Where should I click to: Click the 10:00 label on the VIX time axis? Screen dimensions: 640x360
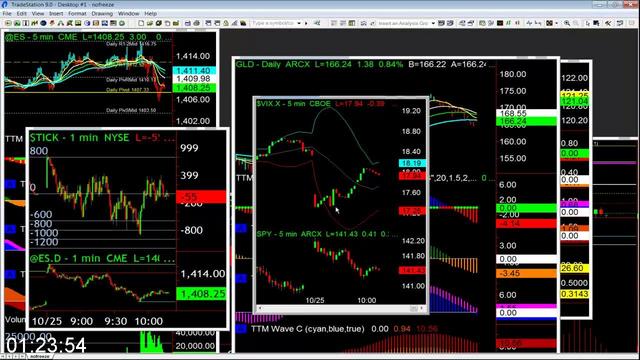coord(367,300)
